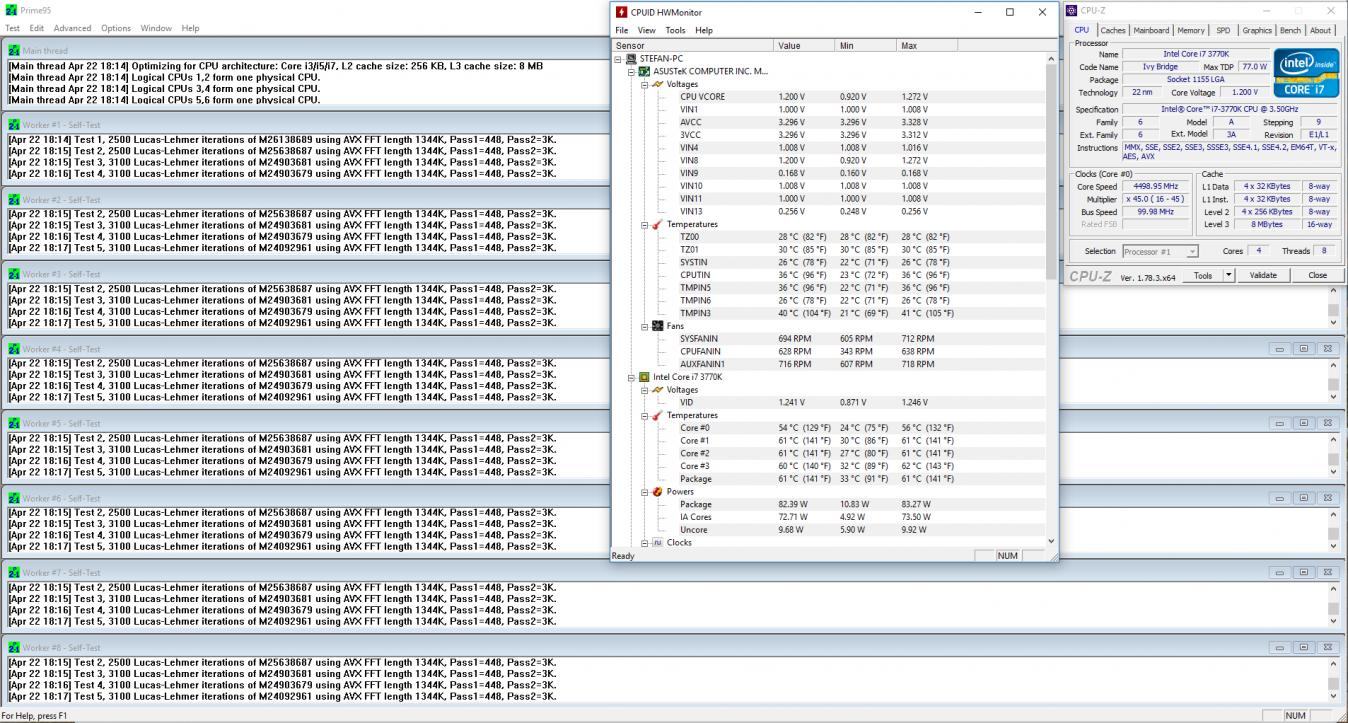The image size is (1348, 723).
Task: Switch to the Caches tab in CPU-Z
Action: [x=1113, y=30]
